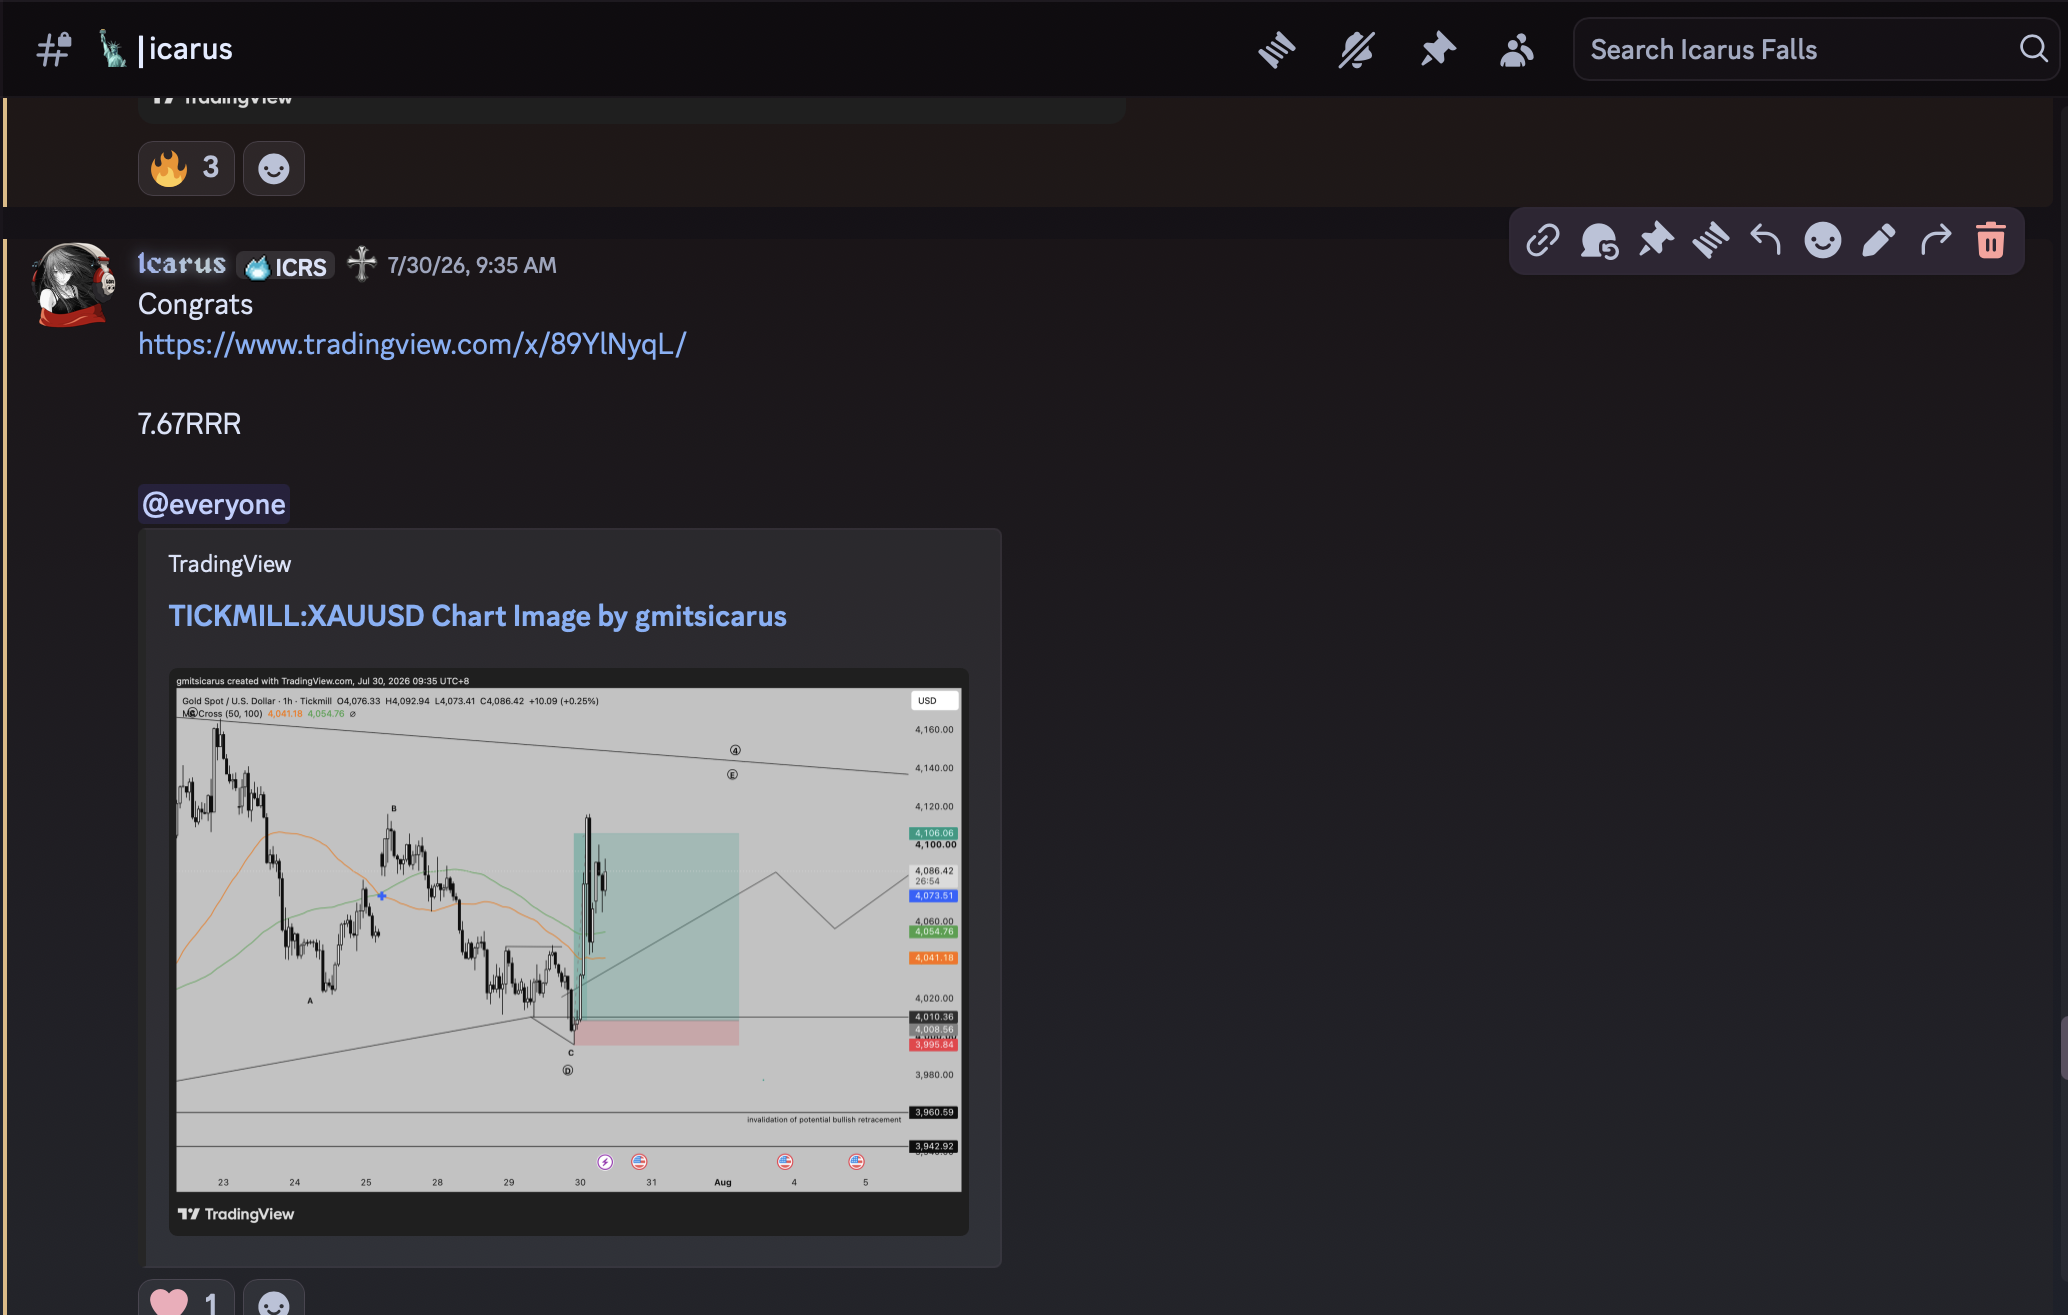Click the @everyone mention
This screenshot has height=1315, width=2068.
pyautogui.click(x=214, y=504)
